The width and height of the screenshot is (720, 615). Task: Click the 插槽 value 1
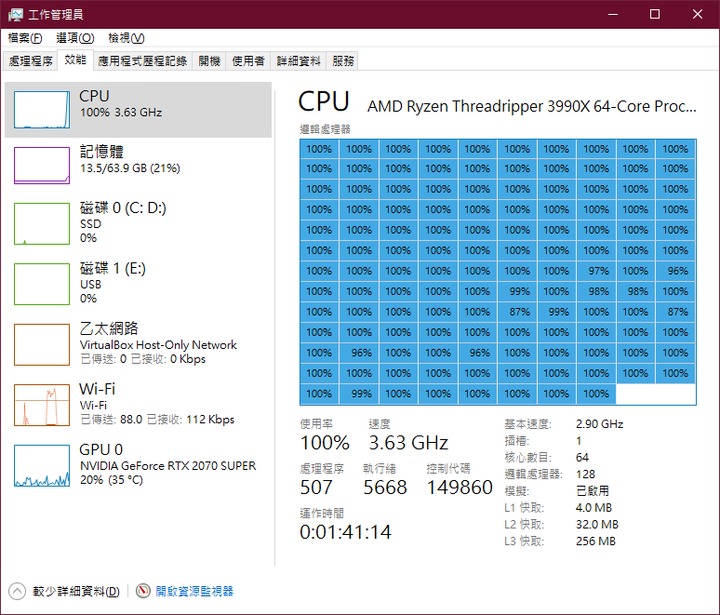[579, 441]
